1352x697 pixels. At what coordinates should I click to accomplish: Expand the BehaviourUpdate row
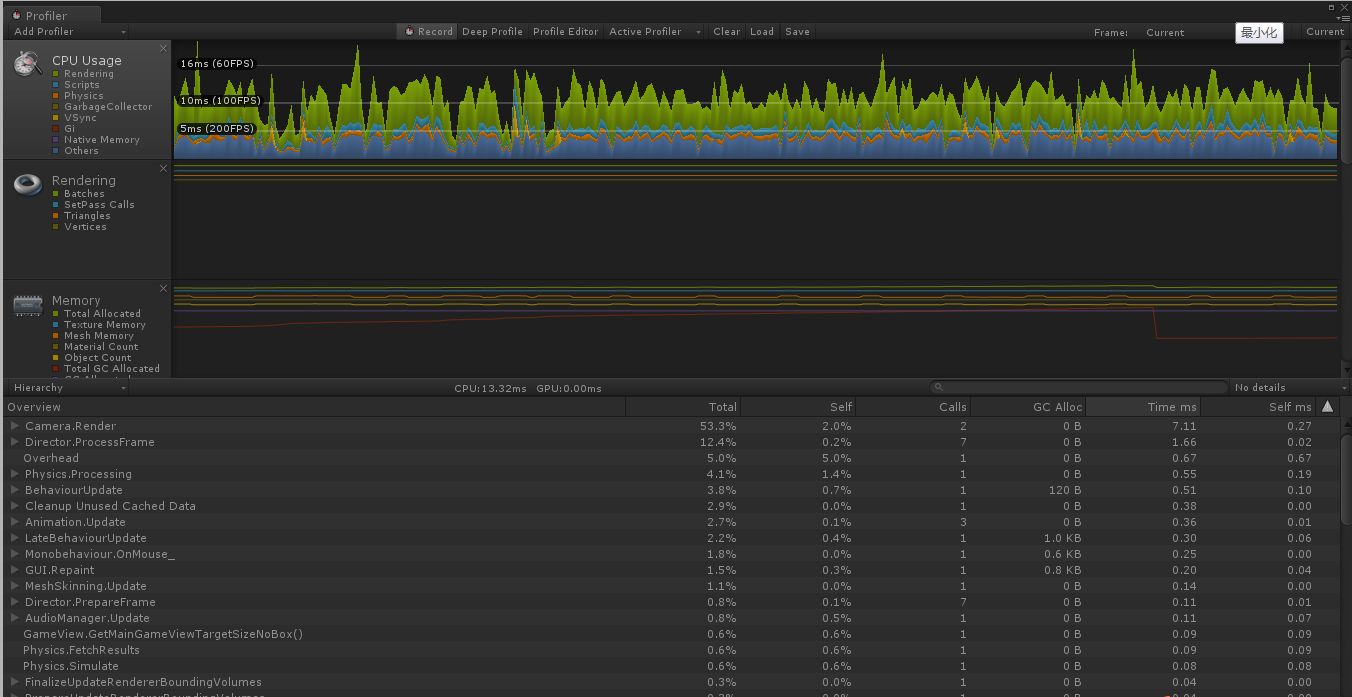(15, 490)
